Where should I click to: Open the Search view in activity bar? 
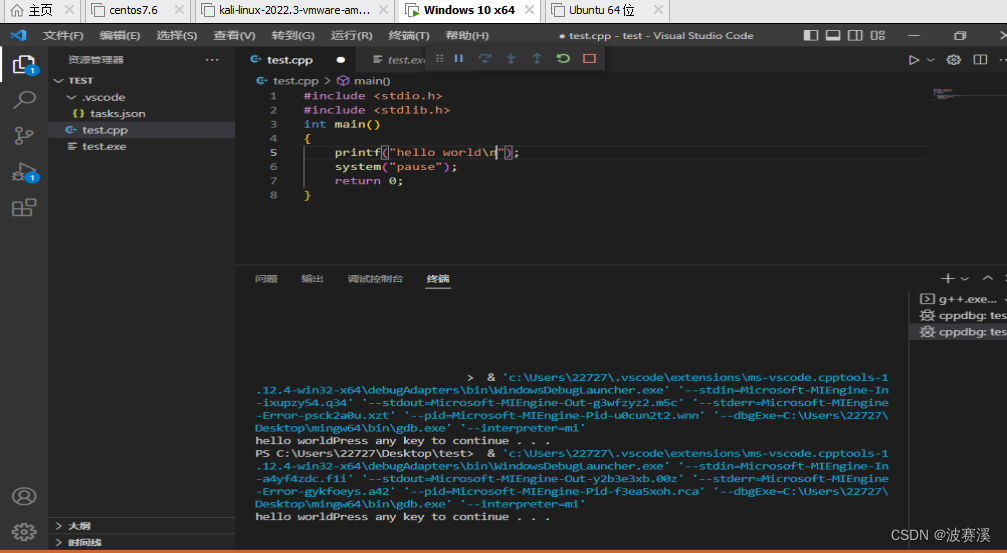click(24, 100)
